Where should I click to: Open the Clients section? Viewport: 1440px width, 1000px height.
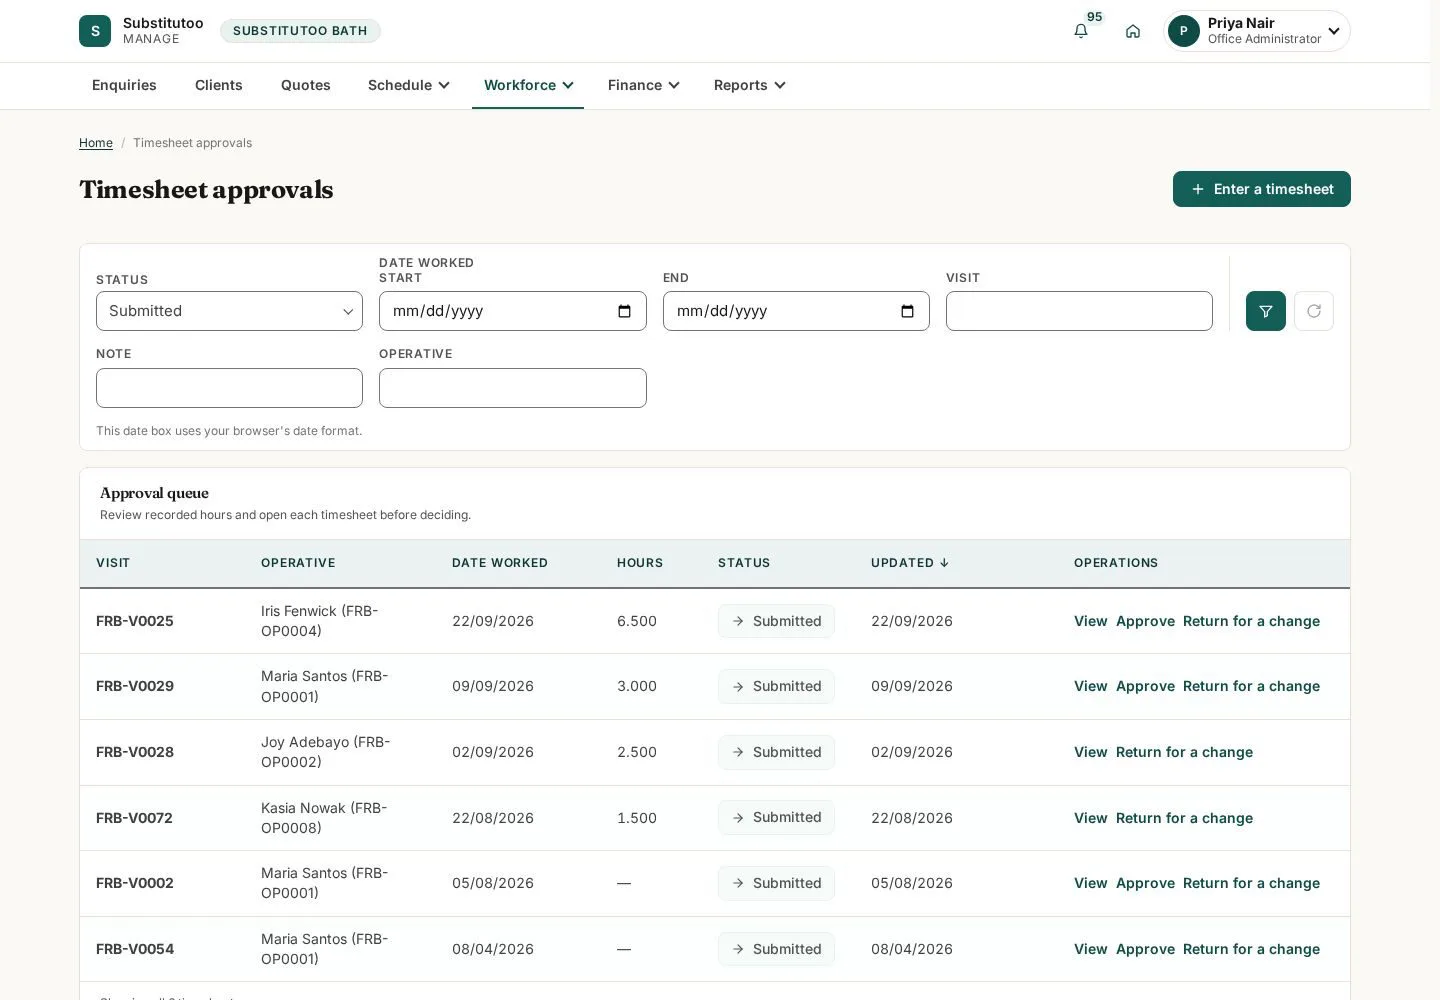click(x=219, y=85)
